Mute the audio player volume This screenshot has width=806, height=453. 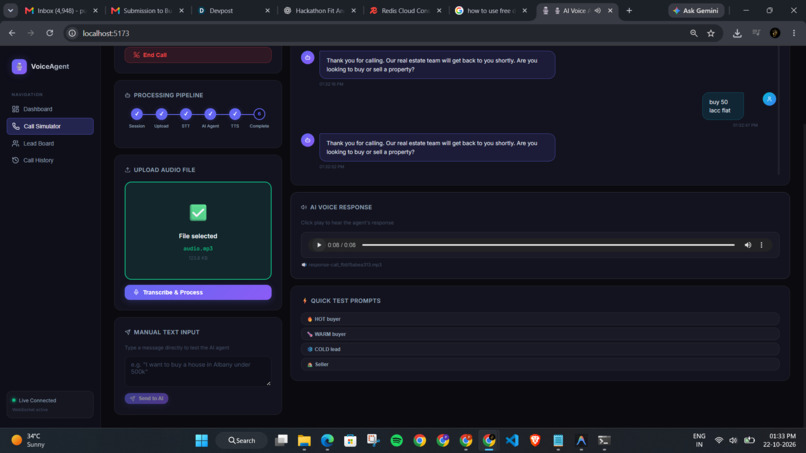click(748, 245)
